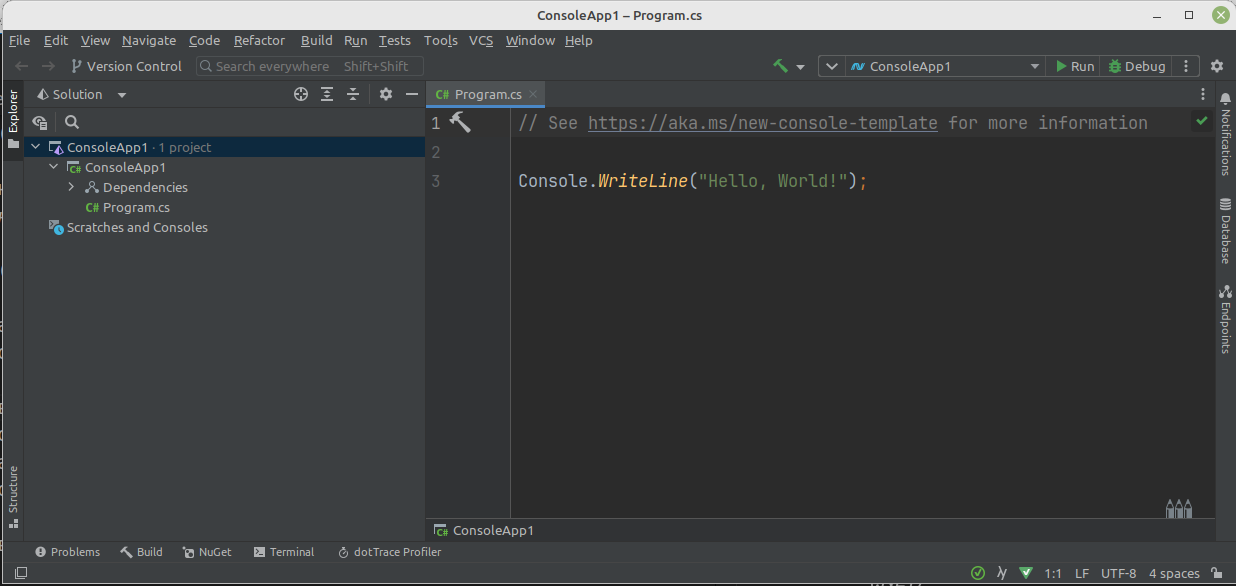Open the ConsoleApp1 run configuration dropdown
Screen dimensions: 1236x586
[944, 66]
